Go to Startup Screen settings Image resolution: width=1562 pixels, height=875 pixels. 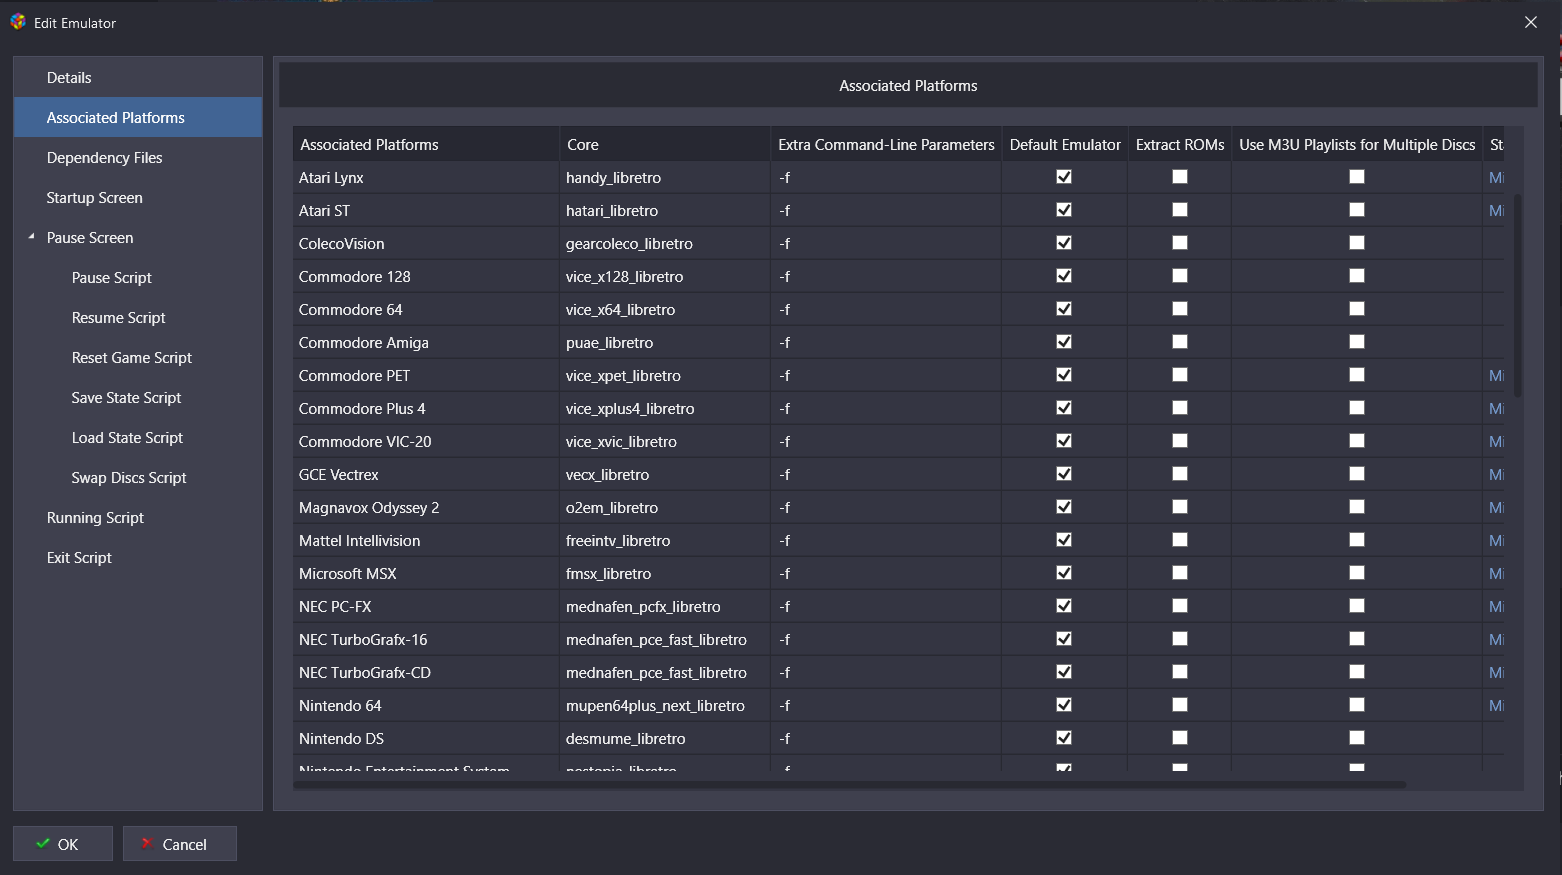[138, 198]
